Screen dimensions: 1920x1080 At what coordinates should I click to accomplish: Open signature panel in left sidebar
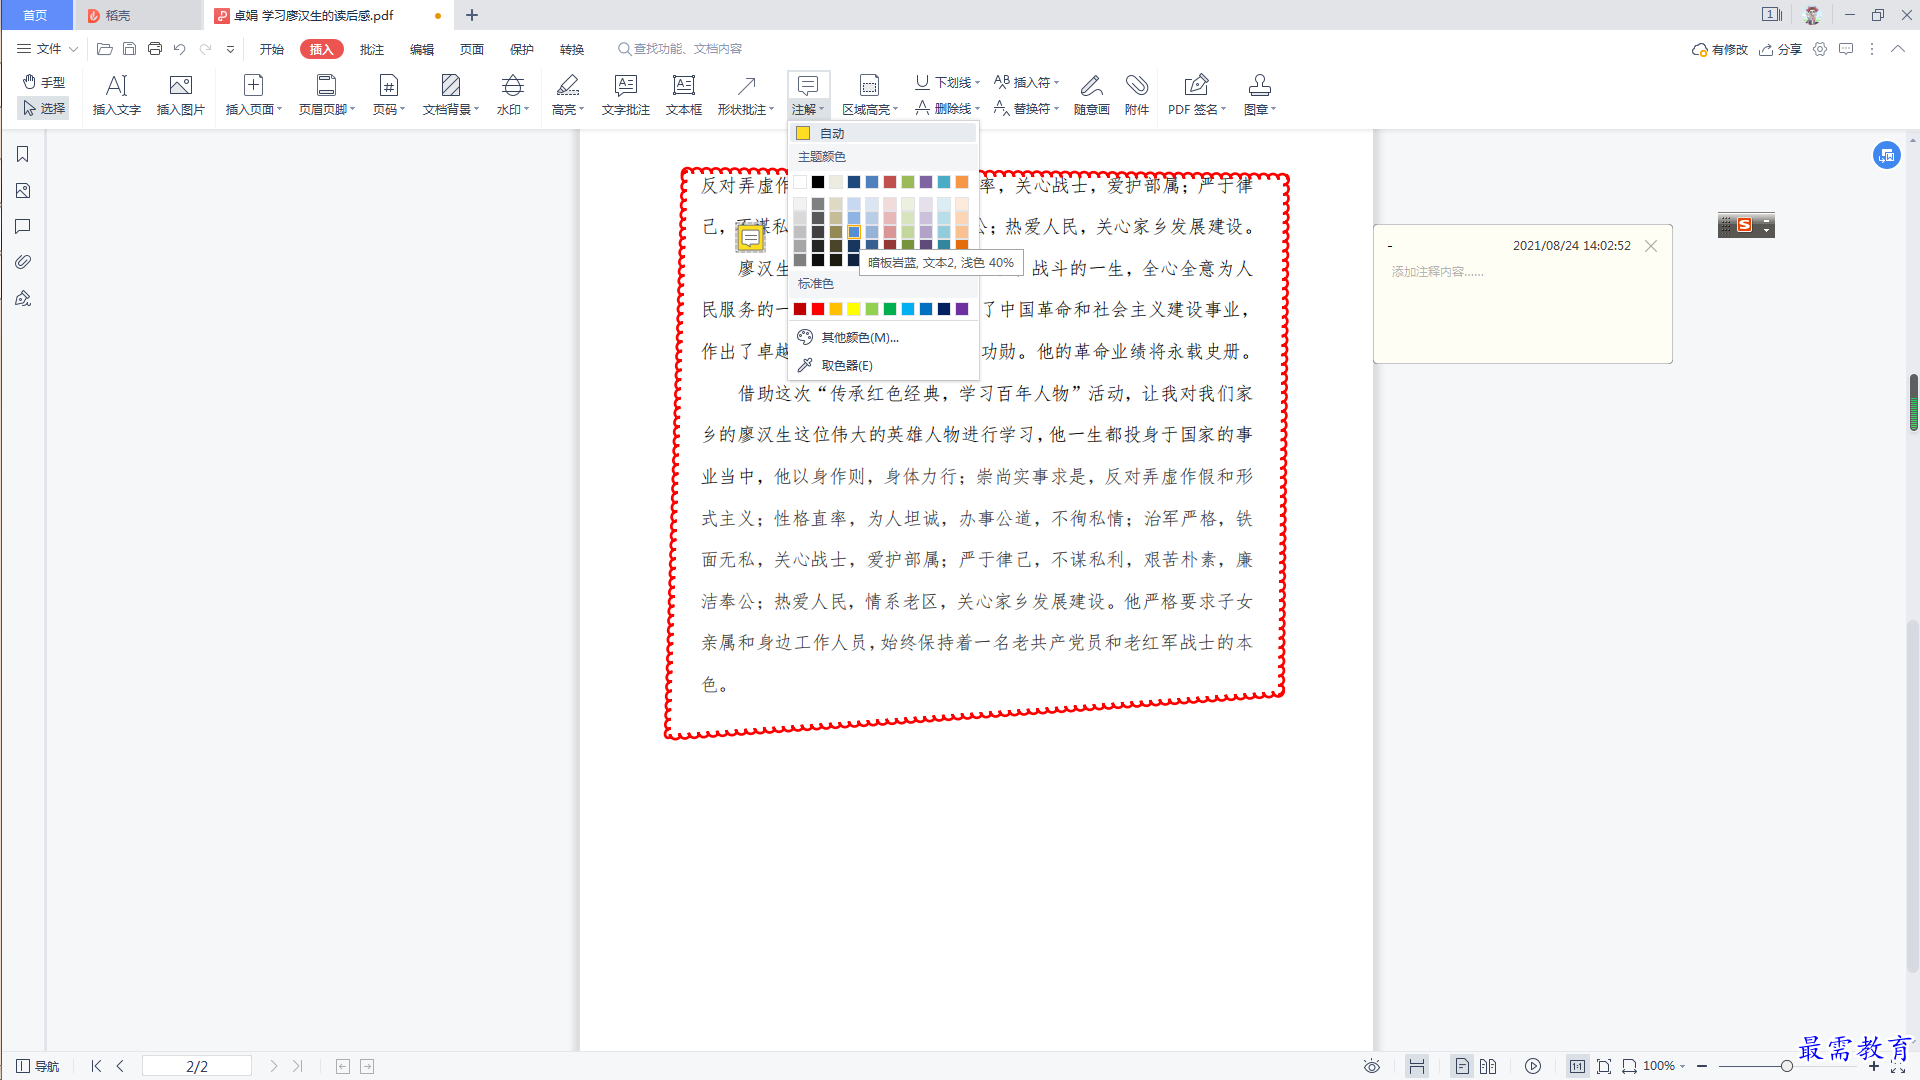(23, 298)
